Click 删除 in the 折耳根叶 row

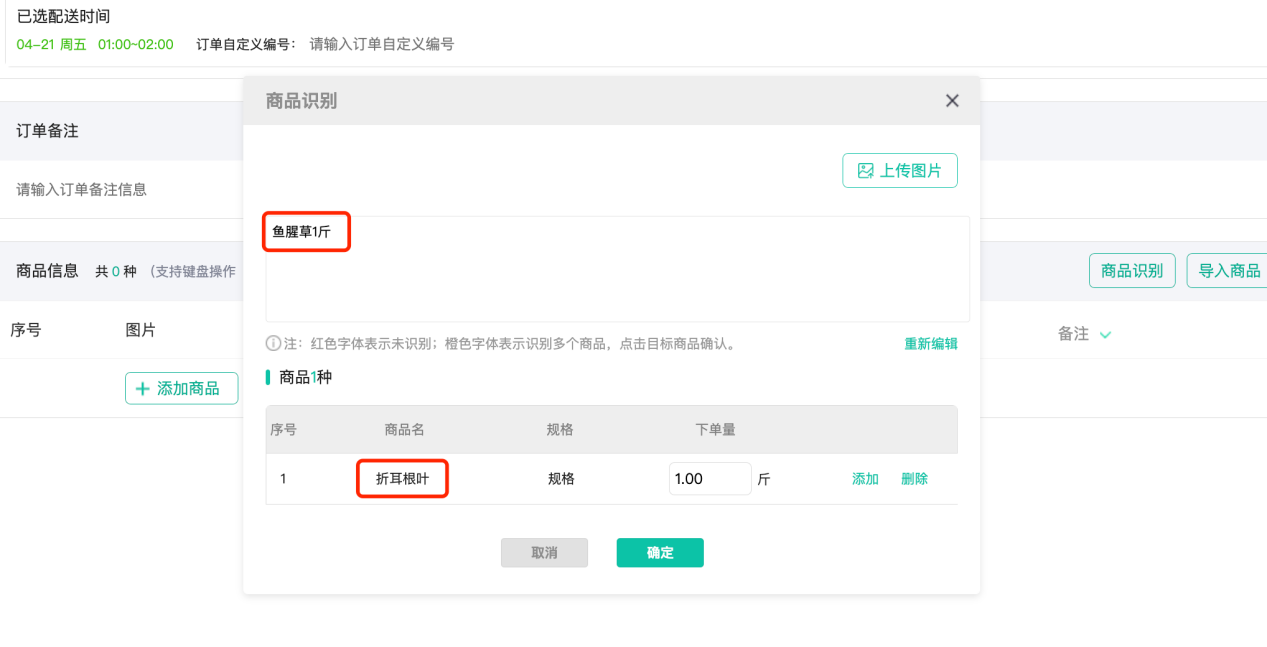point(914,479)
